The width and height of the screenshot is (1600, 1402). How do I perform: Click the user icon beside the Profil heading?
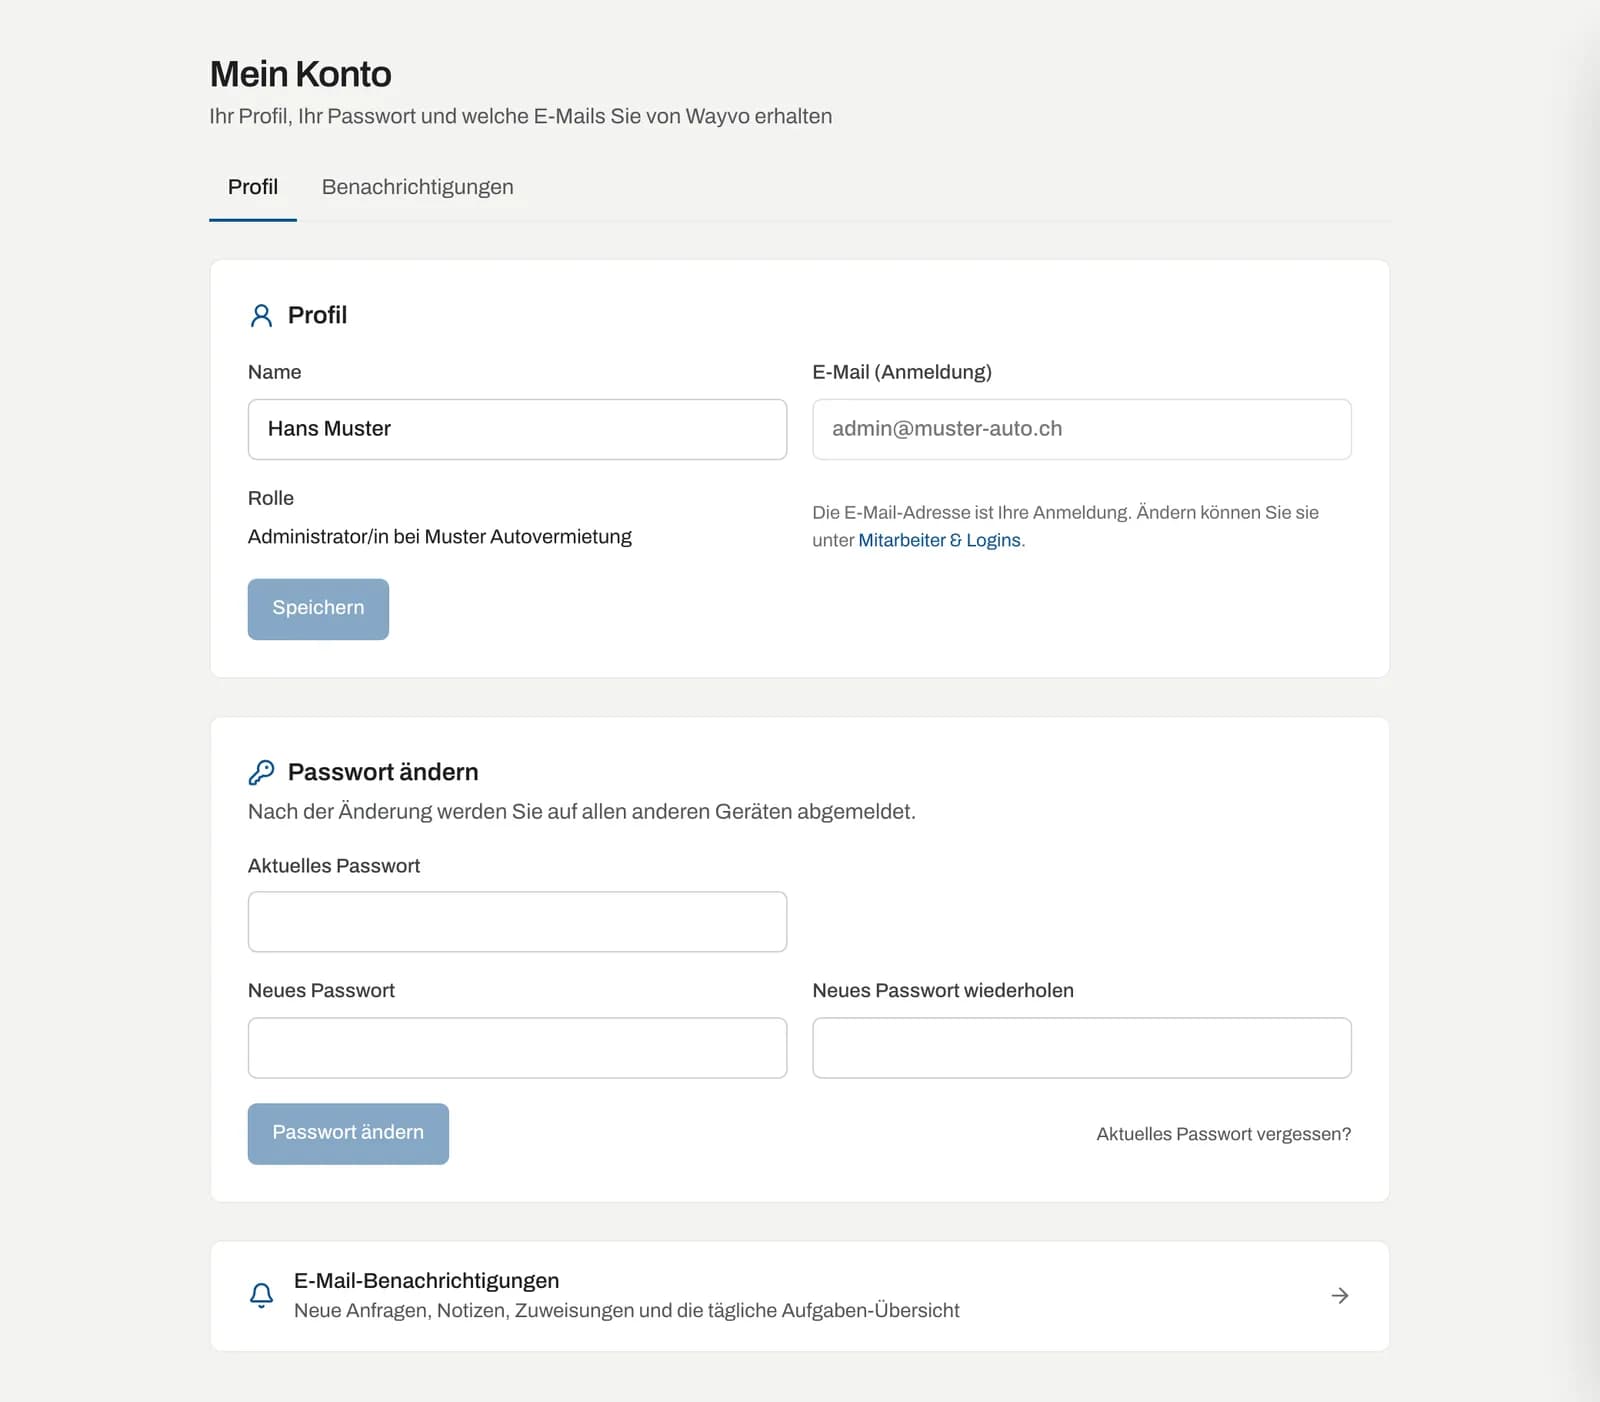click(x=261, y=316)
